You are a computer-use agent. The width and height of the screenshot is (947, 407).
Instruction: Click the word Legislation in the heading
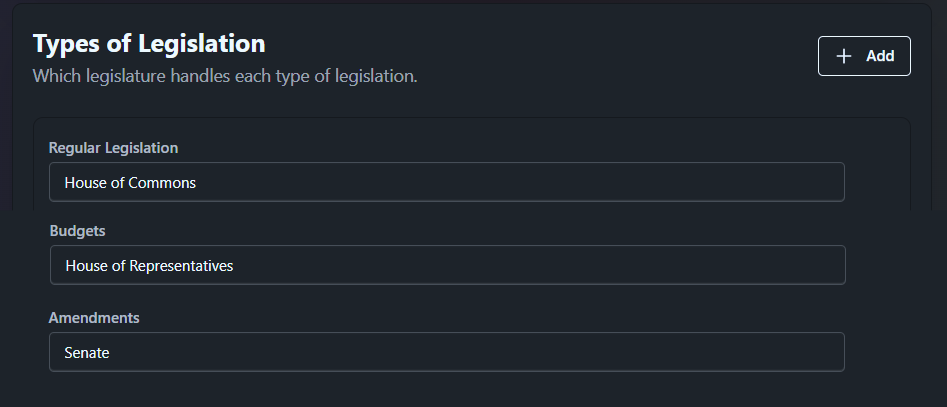(x=201, y=43)
